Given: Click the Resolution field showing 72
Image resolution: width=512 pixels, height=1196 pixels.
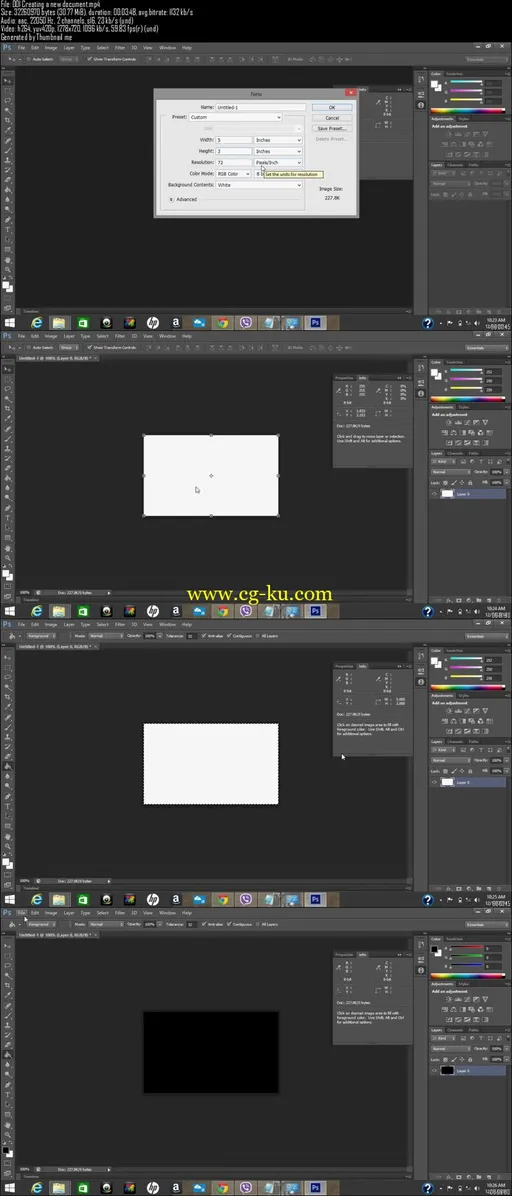Looking at the screenshot, I should point(233,162).
